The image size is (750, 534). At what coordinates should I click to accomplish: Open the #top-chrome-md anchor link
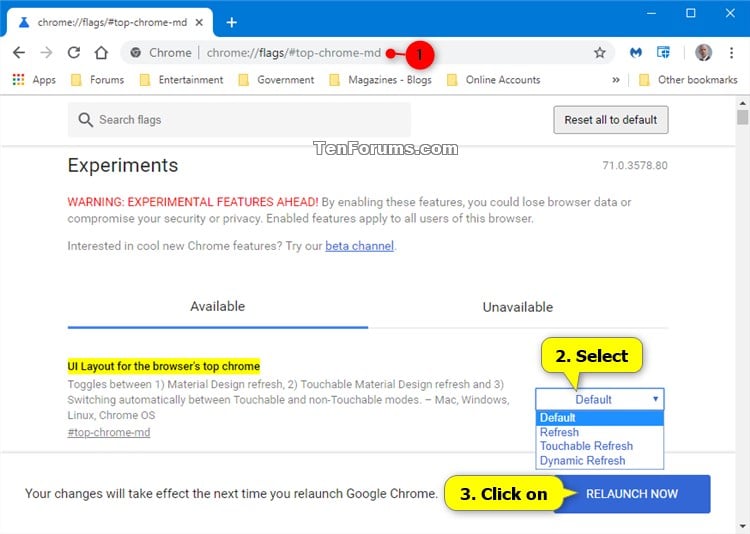[109, 433]
